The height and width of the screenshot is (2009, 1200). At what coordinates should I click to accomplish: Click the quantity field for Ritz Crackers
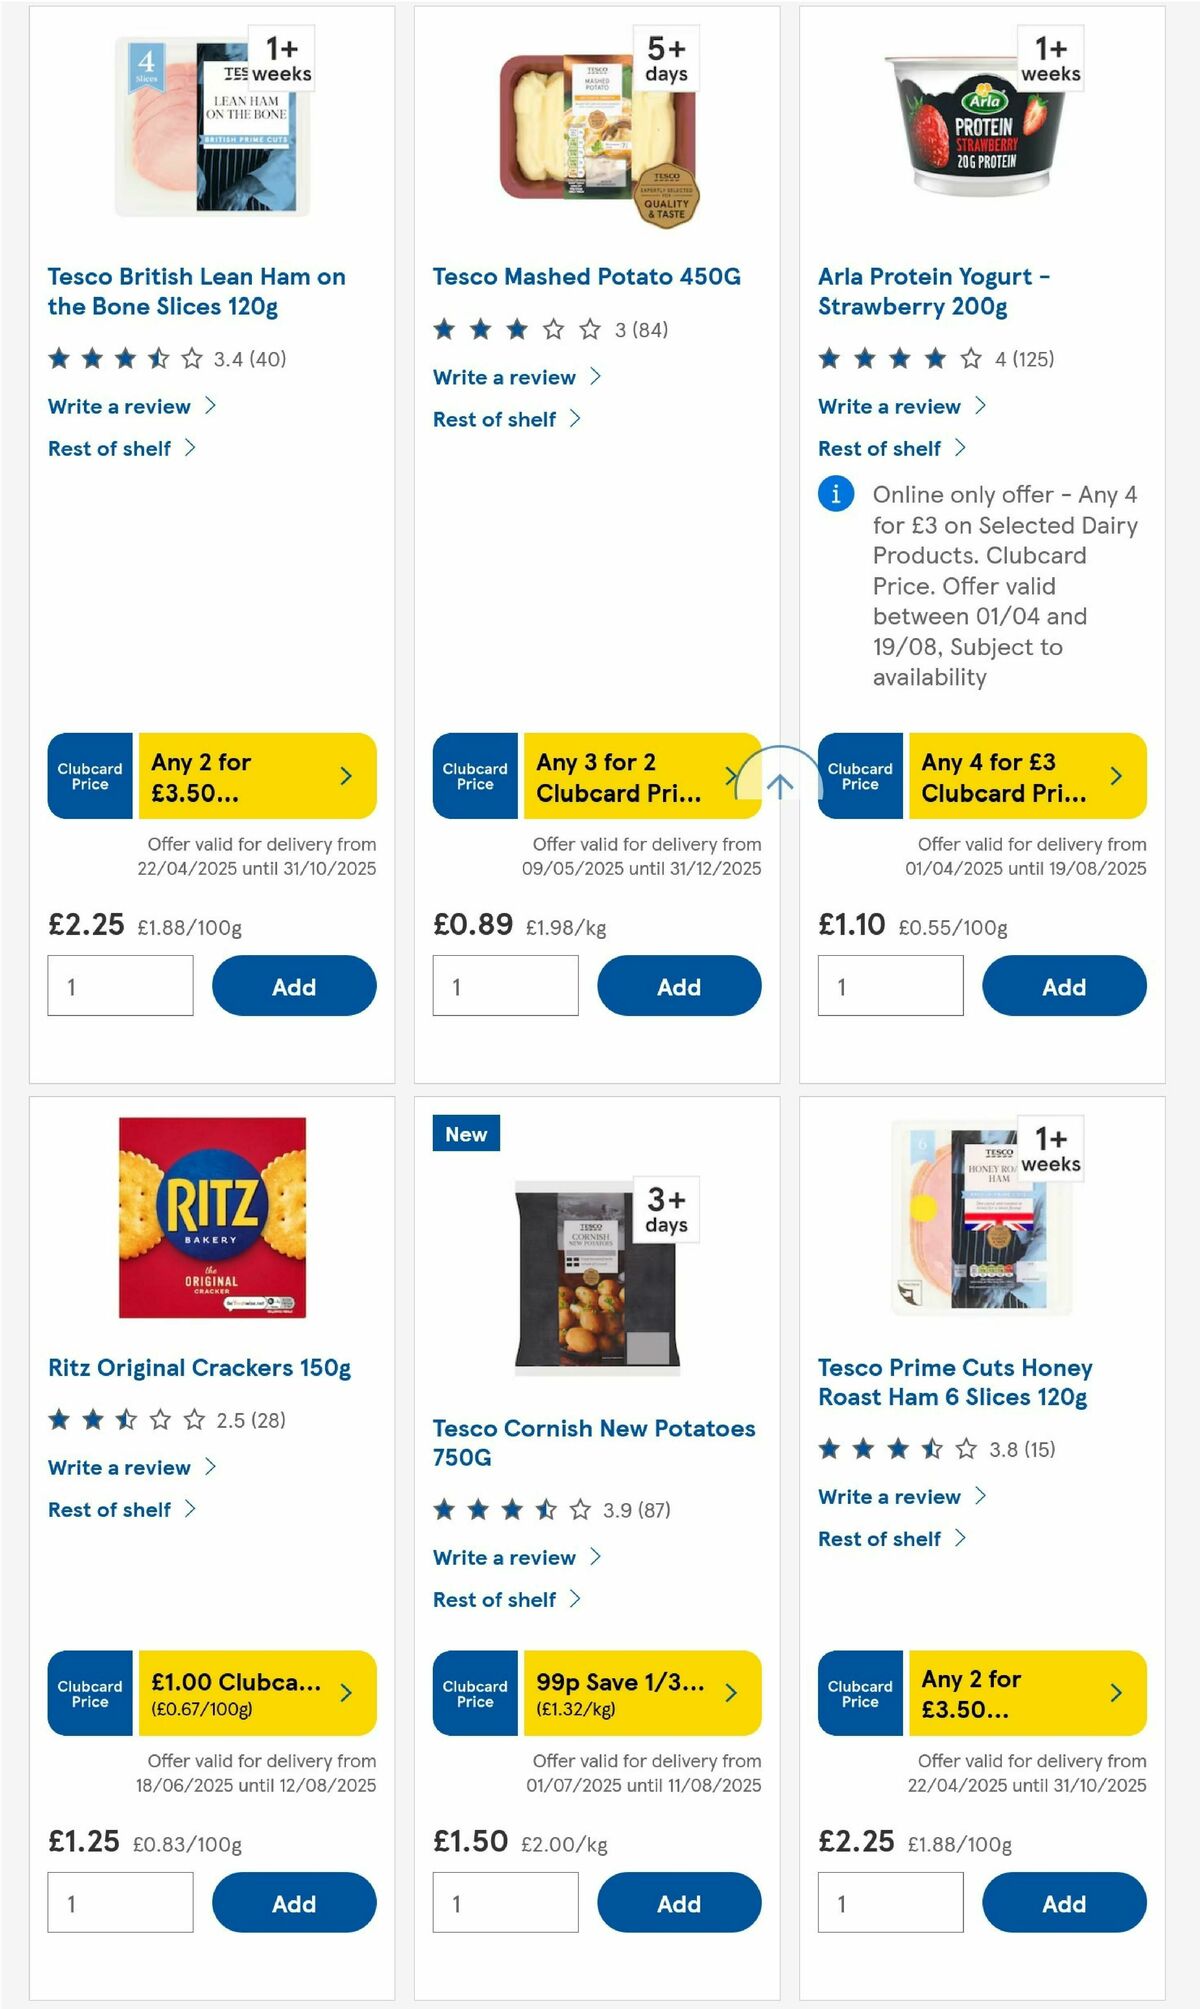(120, 1903)
